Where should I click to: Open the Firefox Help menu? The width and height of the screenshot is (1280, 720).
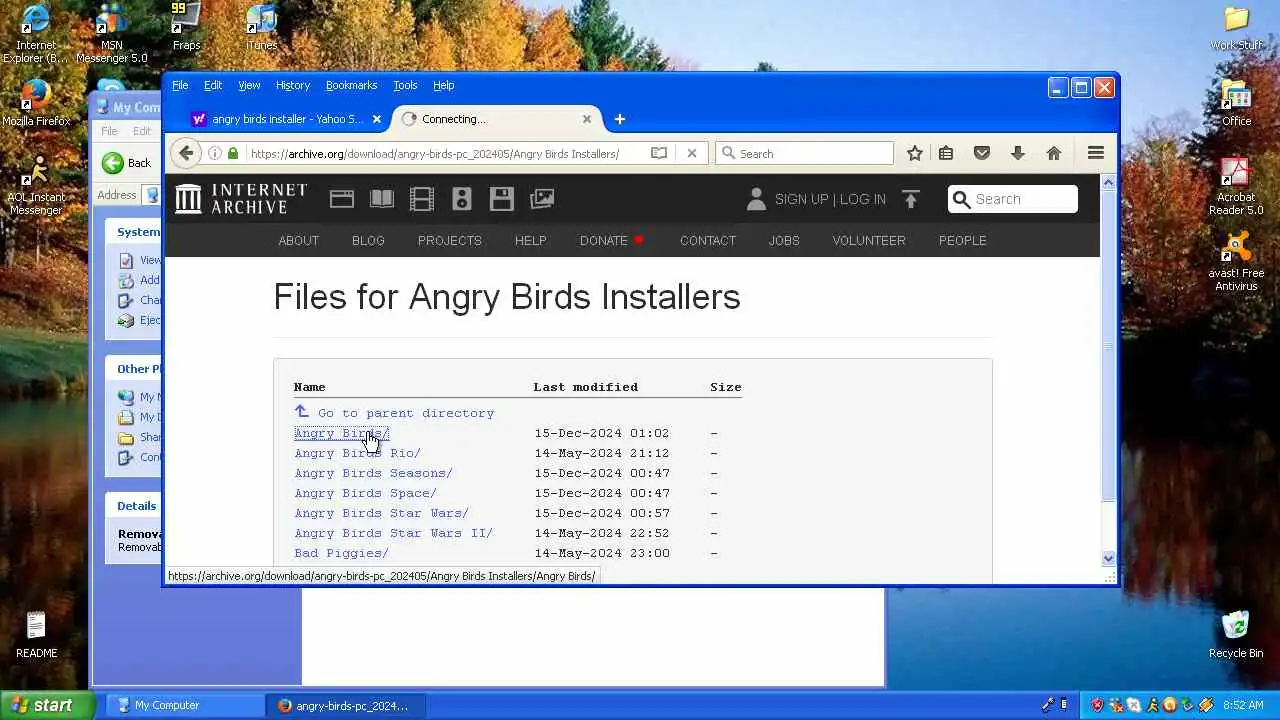point(443,85)
